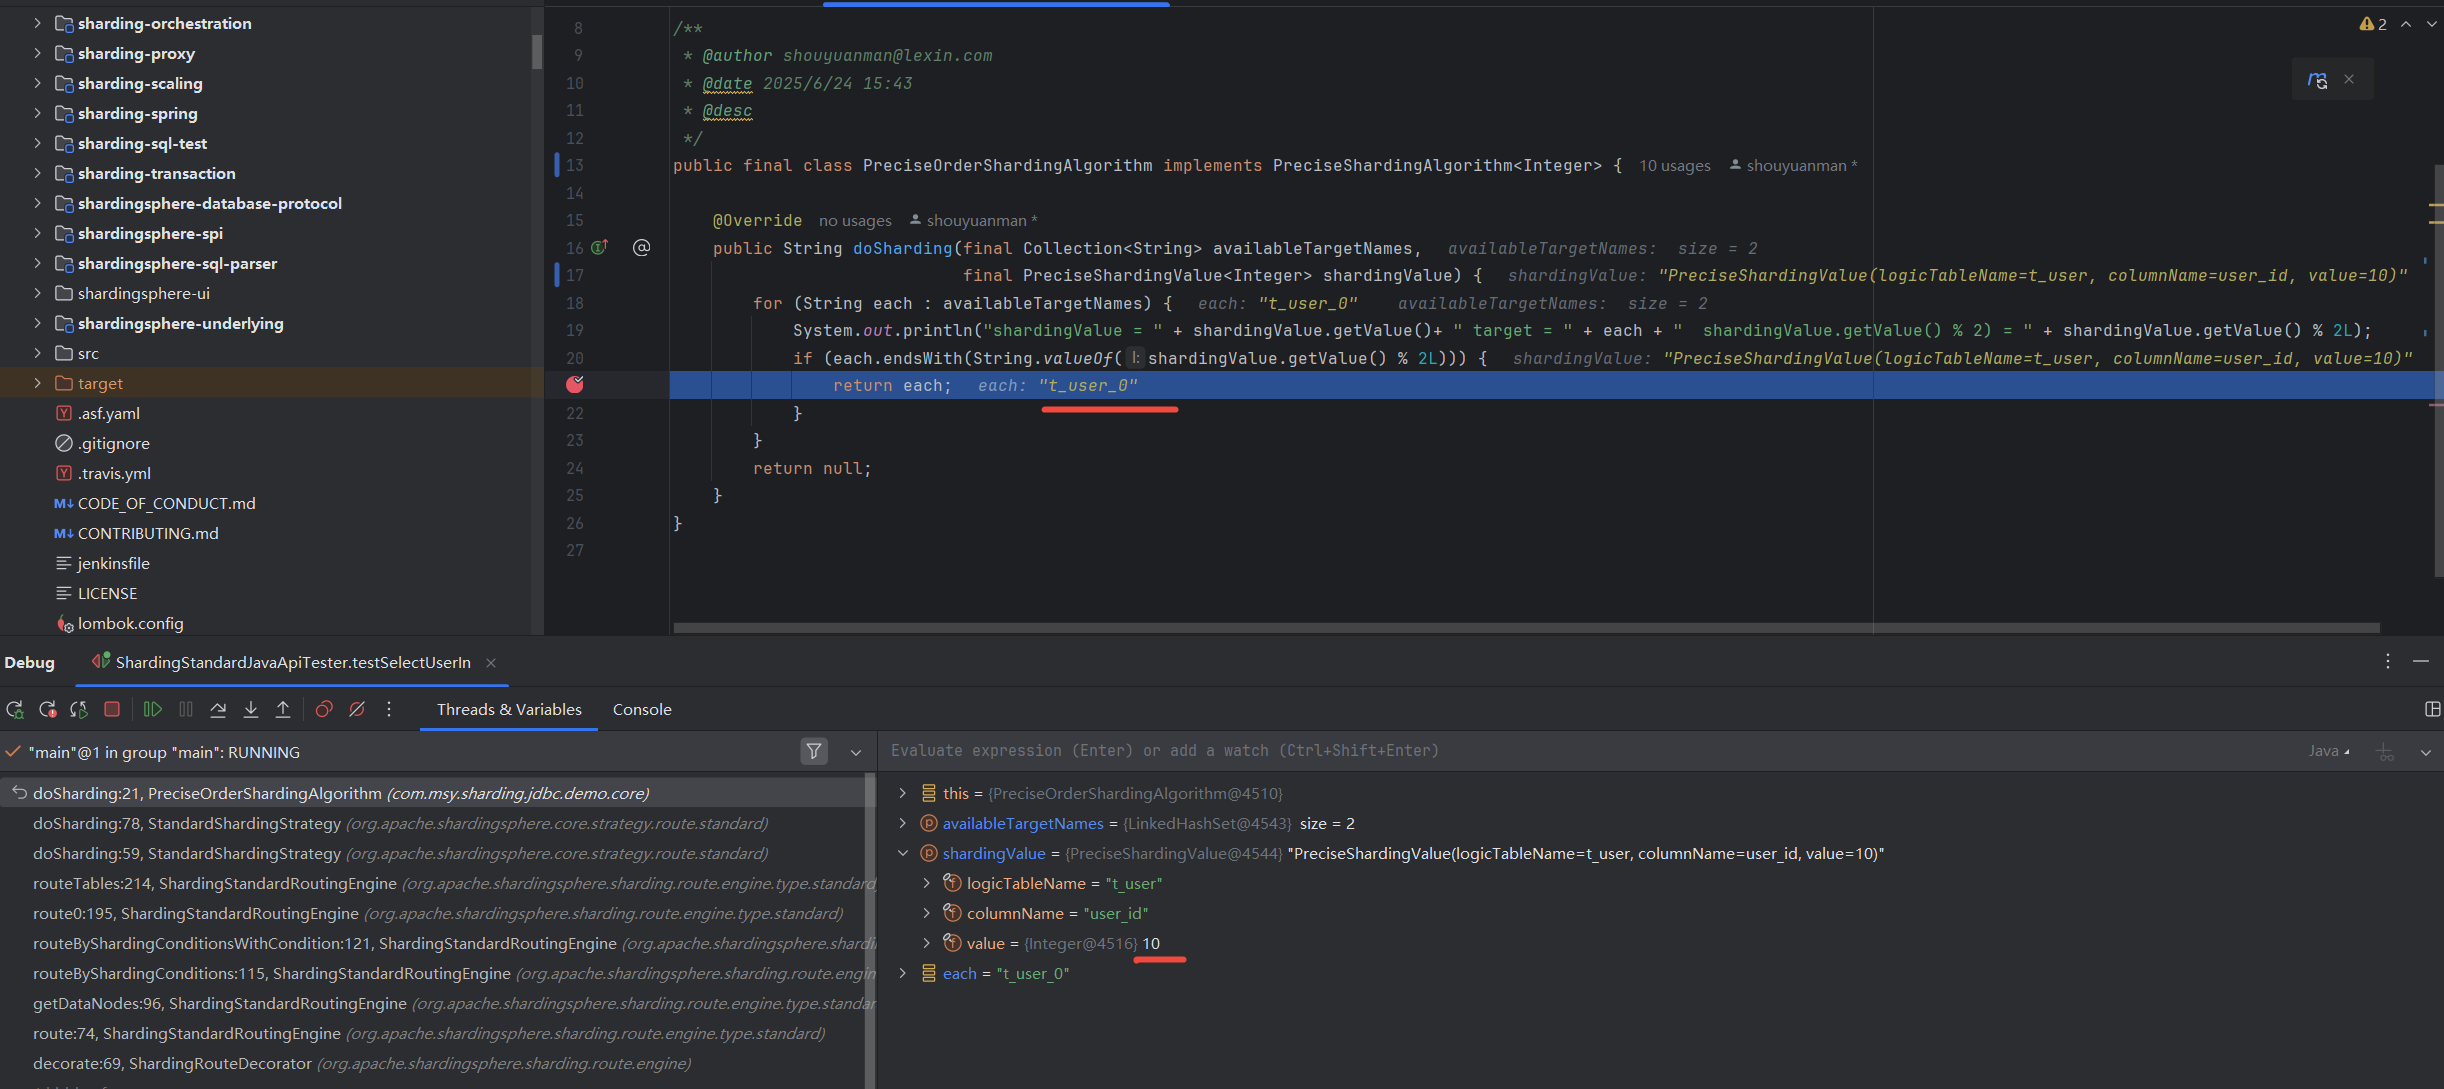The height and width of the screenshot is (1089, 2444).
Task: Click the frames filter funnel icon
Action: coord(814,751)
